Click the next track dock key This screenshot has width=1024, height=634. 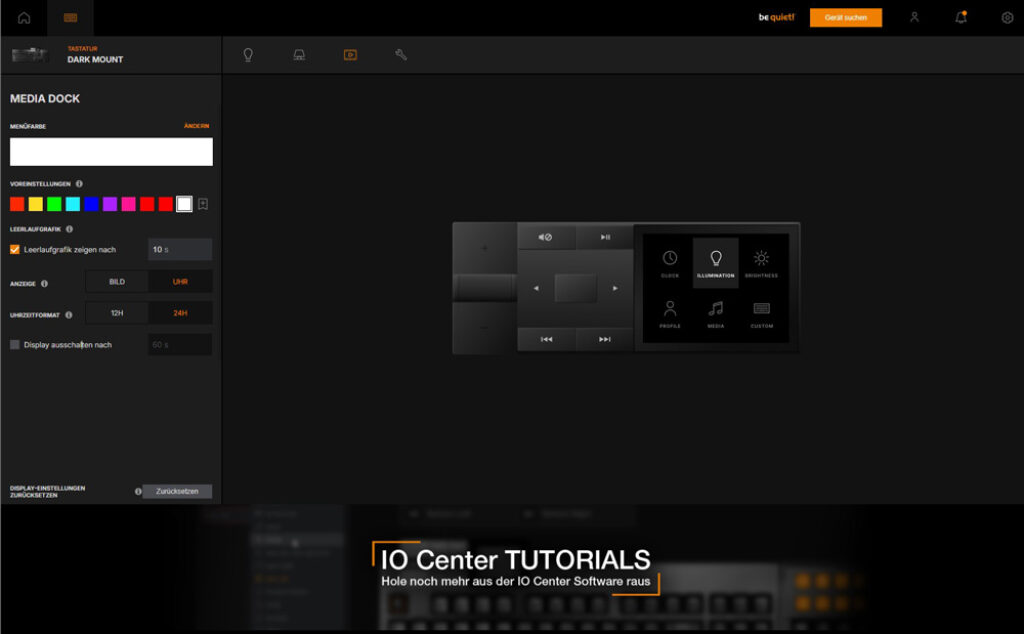[605, 340]
